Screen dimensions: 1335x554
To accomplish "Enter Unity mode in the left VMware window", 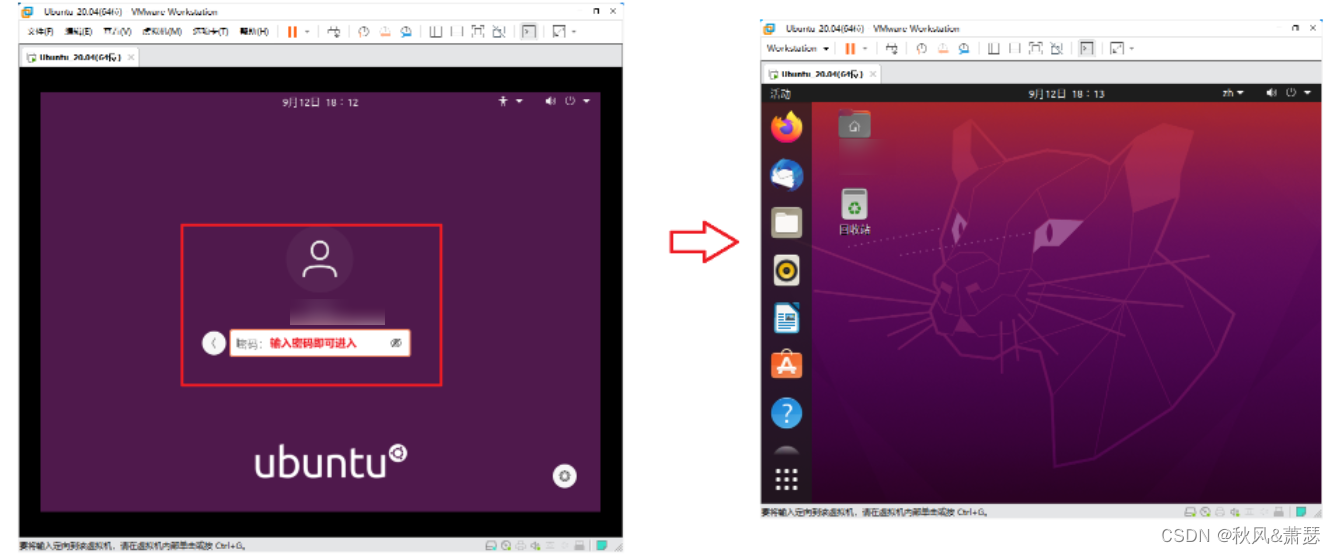I will coord(499,32).
